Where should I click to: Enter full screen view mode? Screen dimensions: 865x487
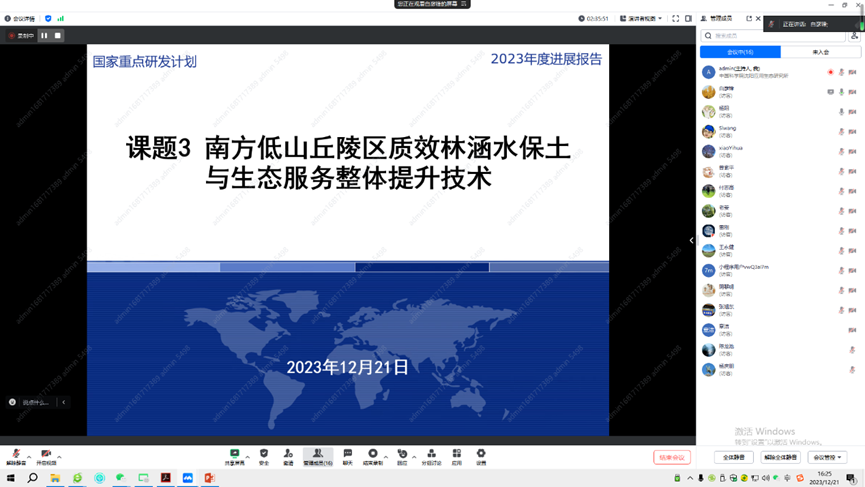coord(675,19)
